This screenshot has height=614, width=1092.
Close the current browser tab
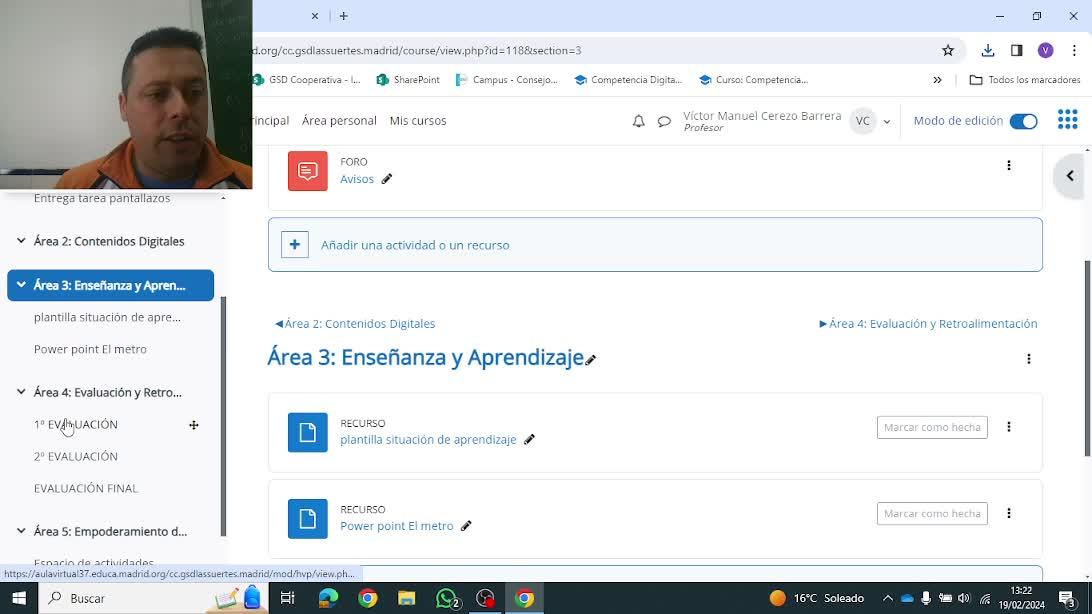pos(315,16)
